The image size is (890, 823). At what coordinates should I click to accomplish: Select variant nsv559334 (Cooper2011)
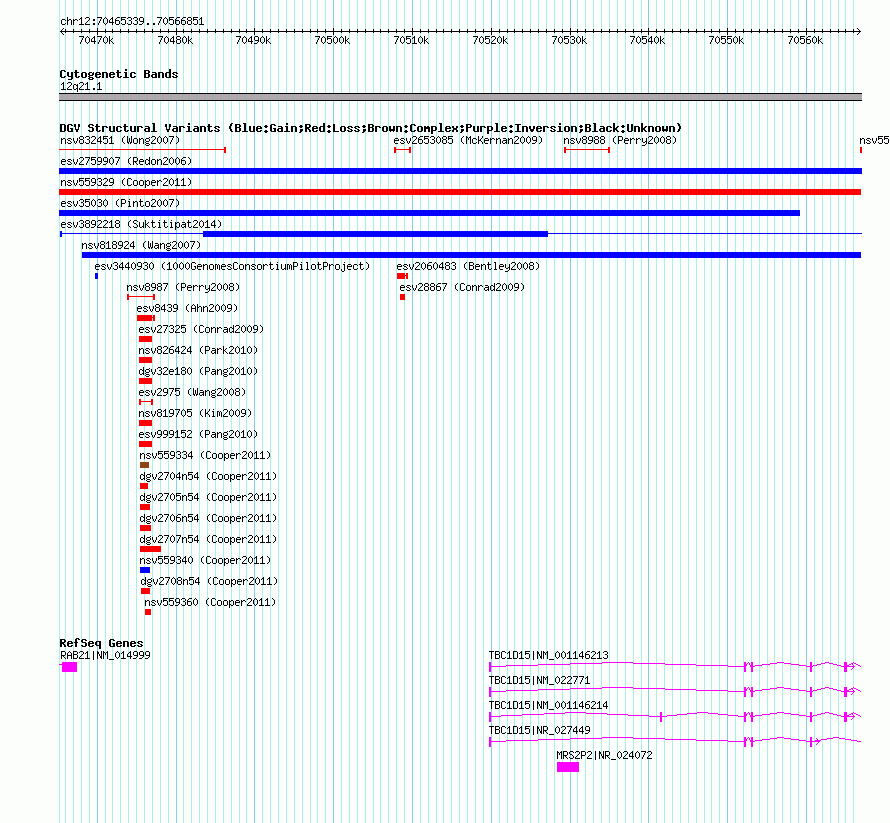pyautogui.click(x=205, y=455)
